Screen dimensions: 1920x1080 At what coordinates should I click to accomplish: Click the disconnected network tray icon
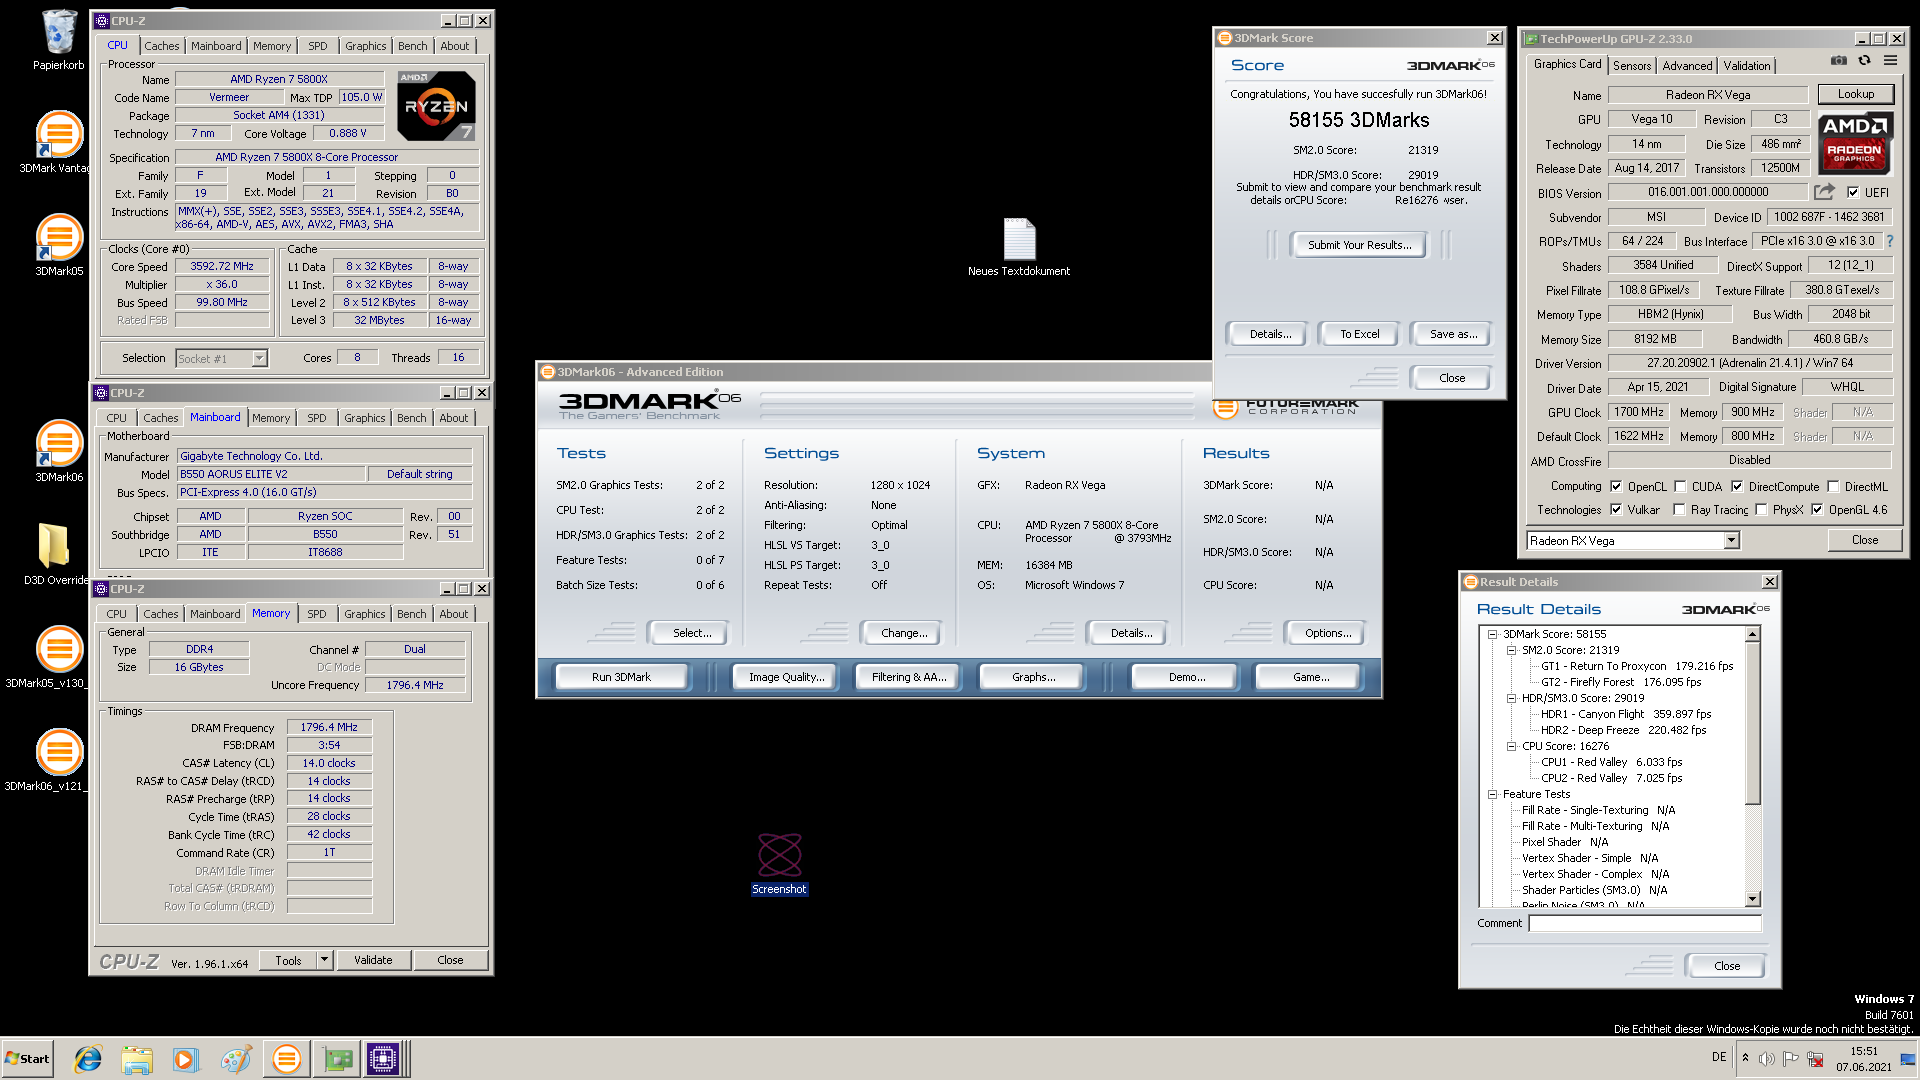(x=1815, y=1059)
